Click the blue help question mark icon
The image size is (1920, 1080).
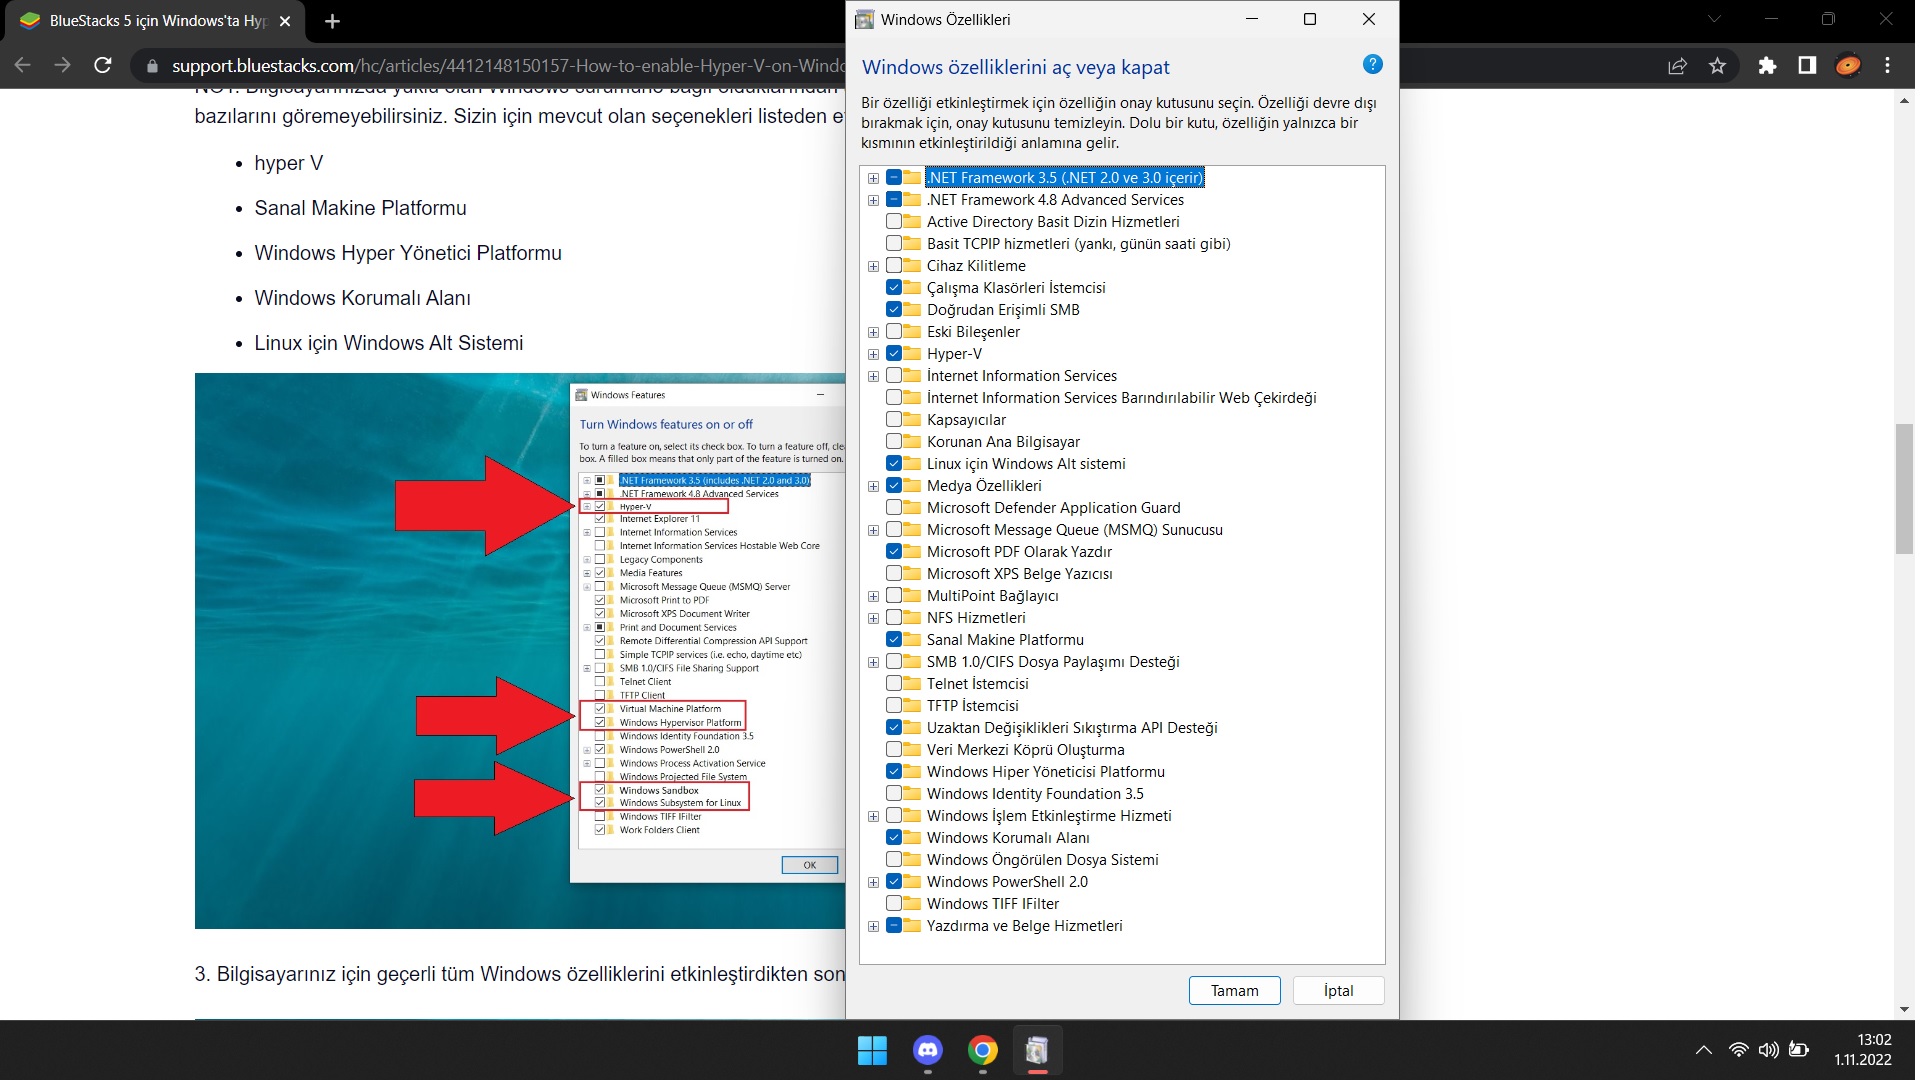[x=1372, y=65]
